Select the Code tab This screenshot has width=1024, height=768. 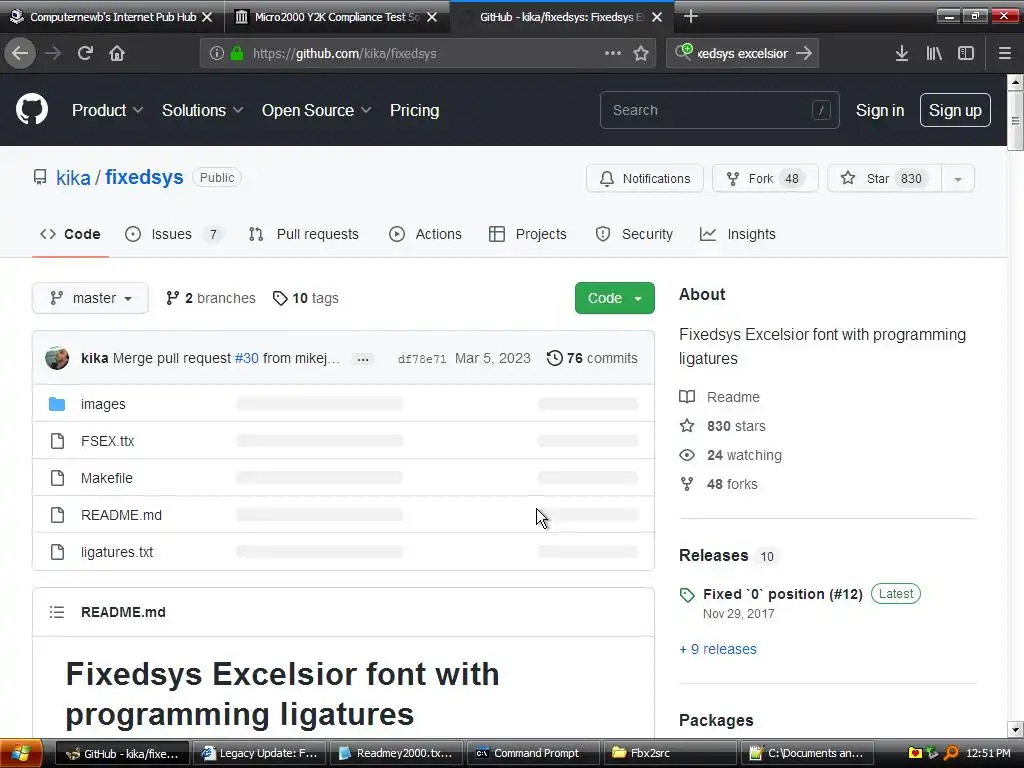(x=70, y=234)
